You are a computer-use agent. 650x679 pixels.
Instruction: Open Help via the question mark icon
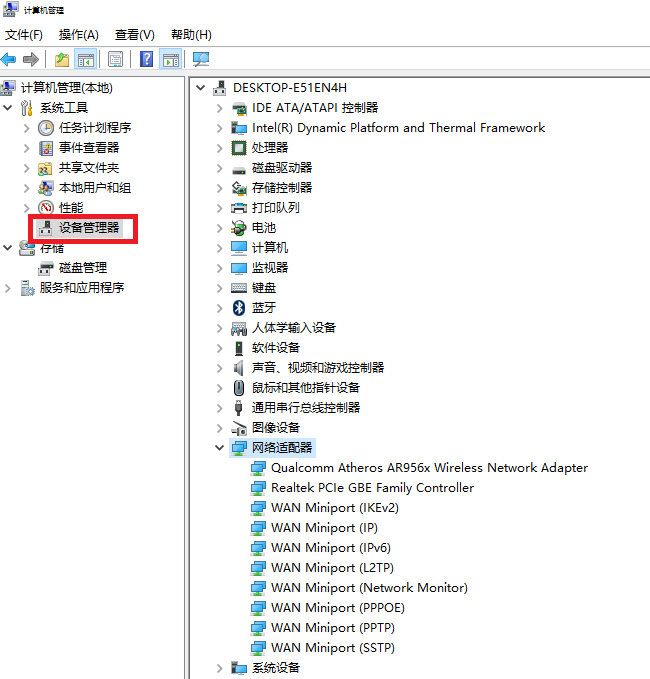(146, 59)
